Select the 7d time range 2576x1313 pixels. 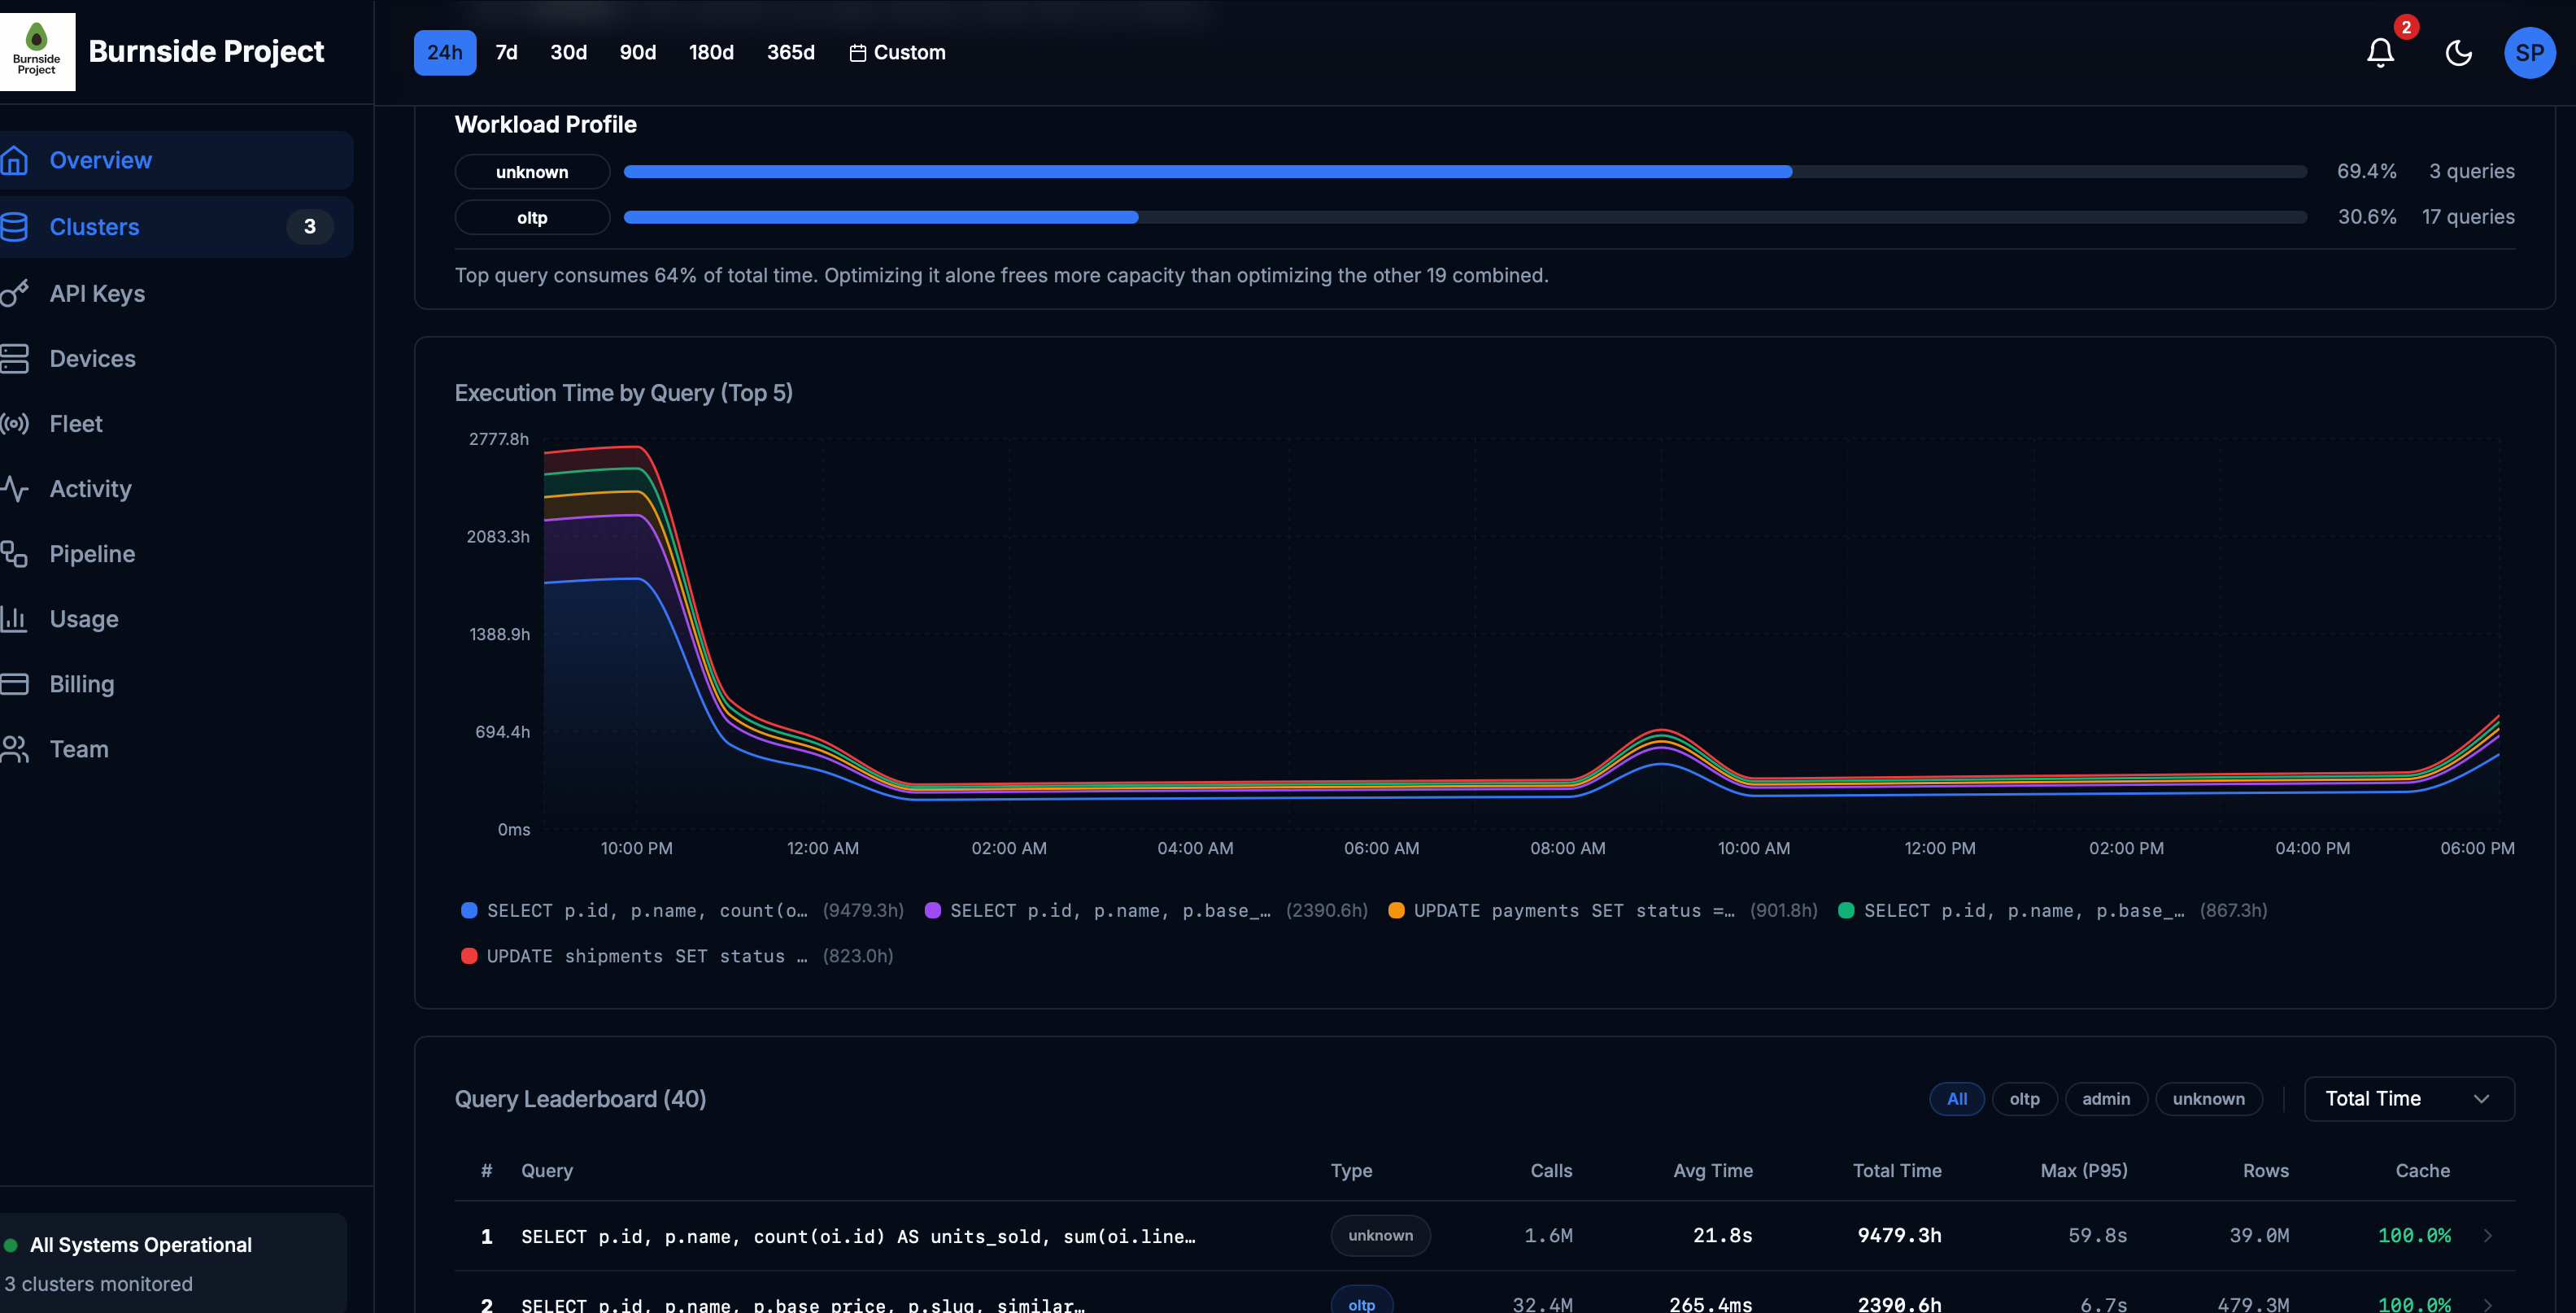click(506, 52)
